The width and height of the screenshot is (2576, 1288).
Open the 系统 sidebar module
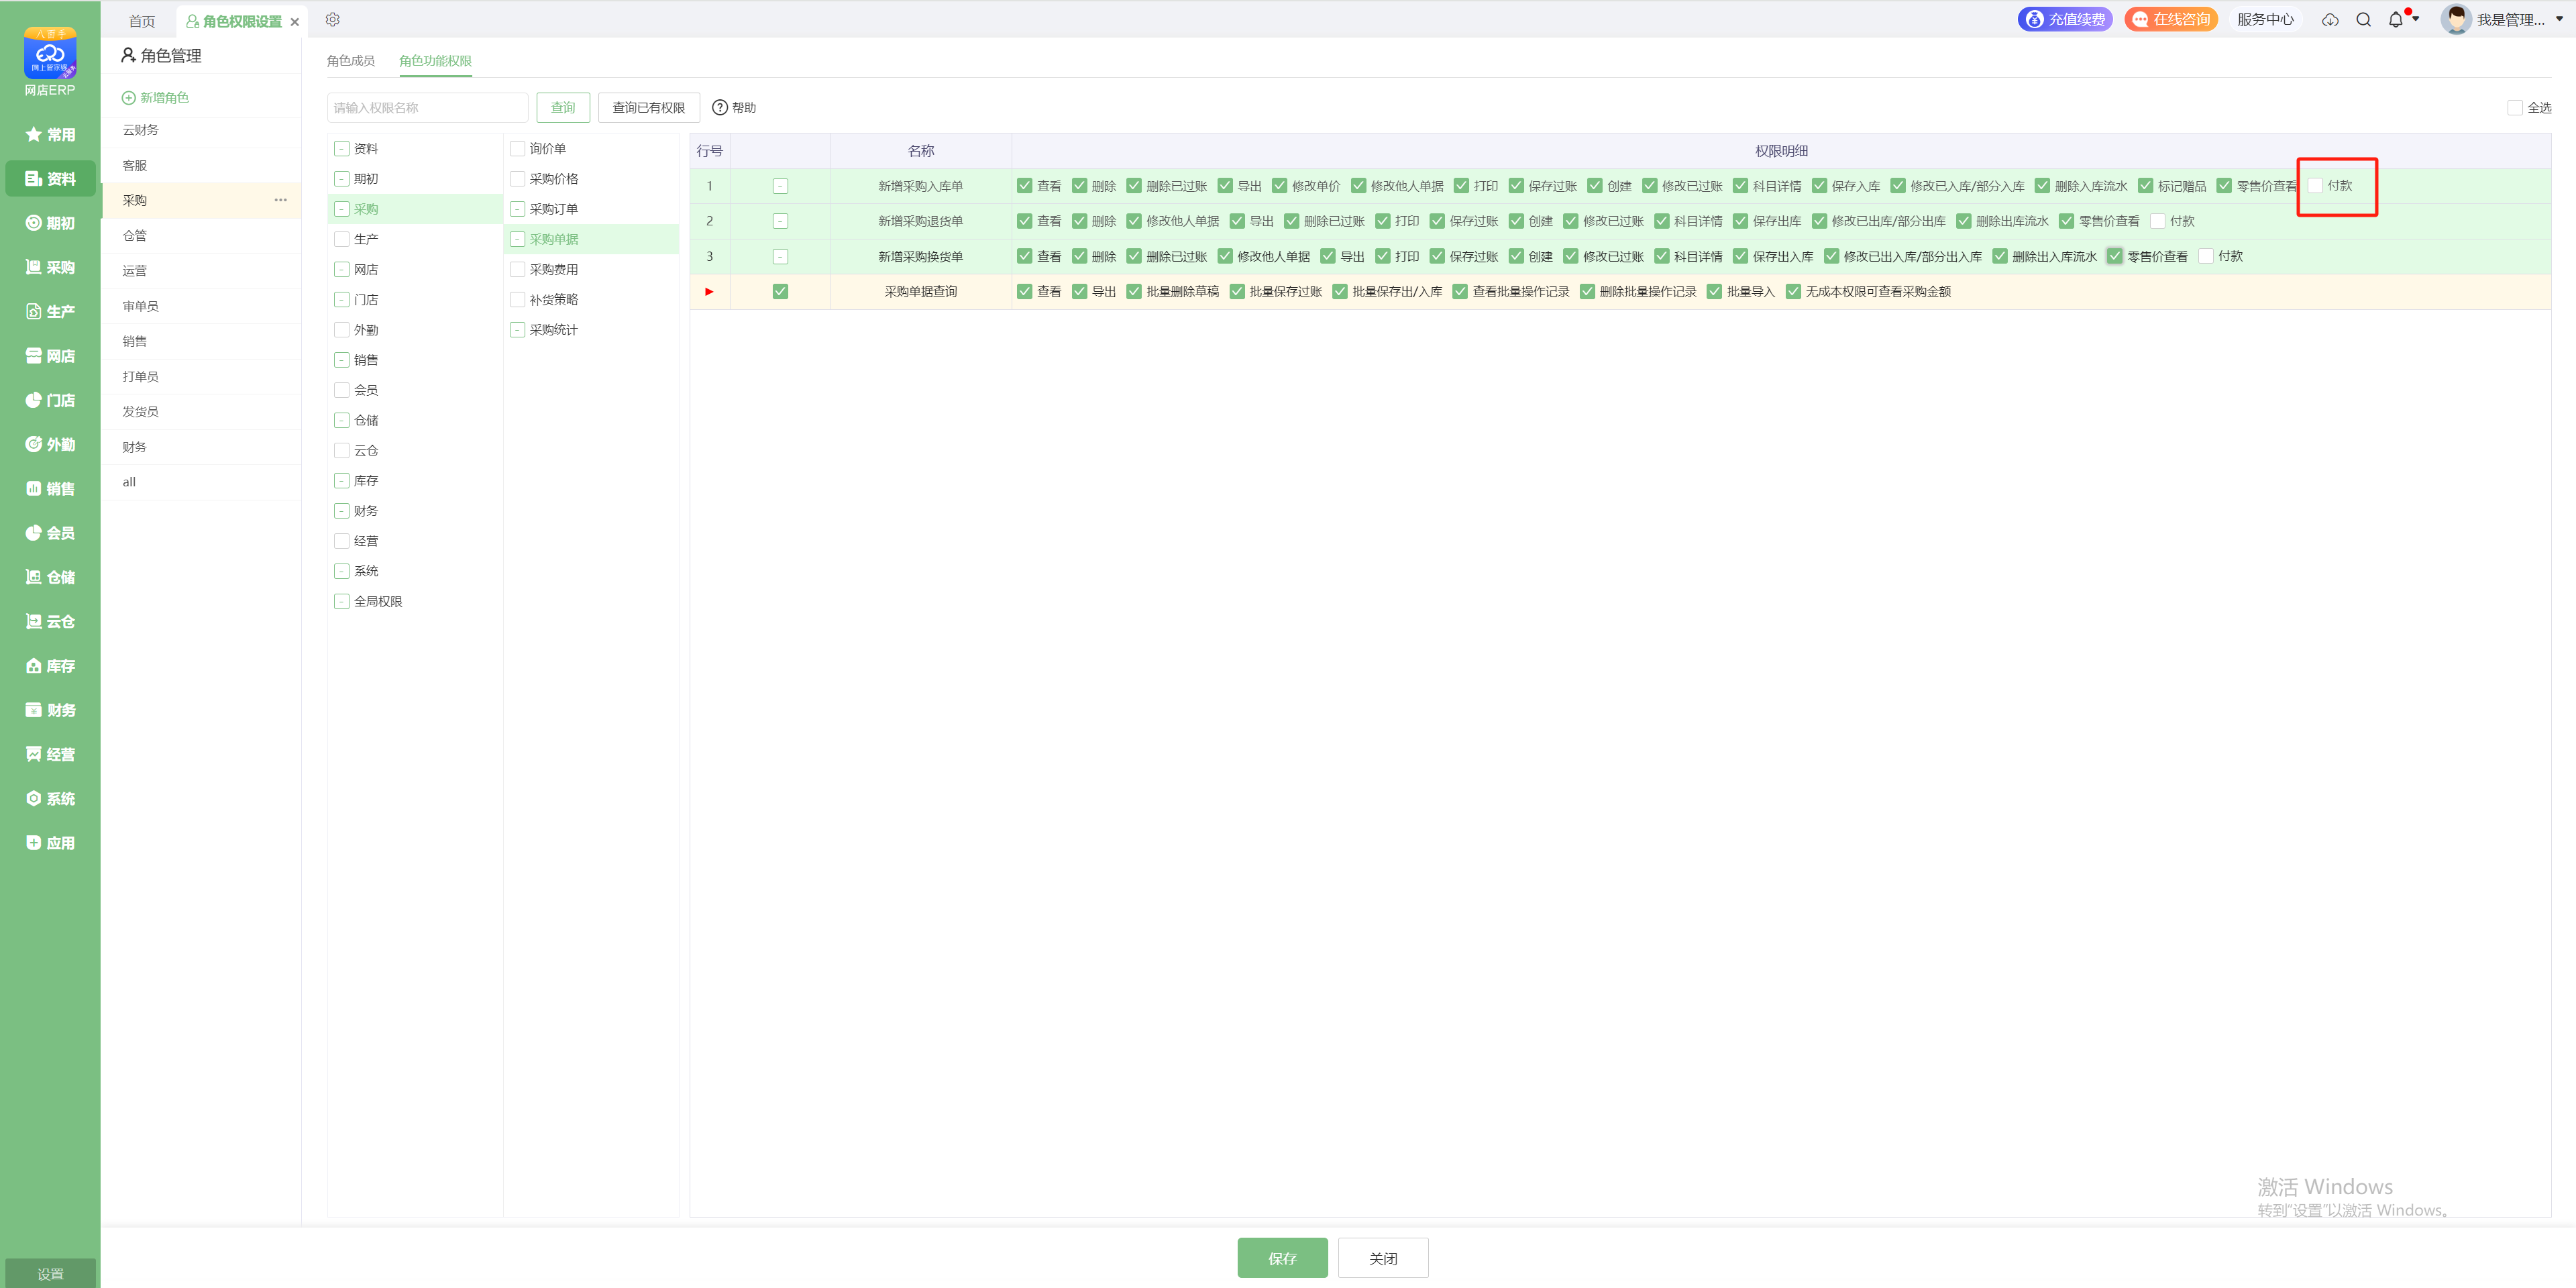(50, 798)
